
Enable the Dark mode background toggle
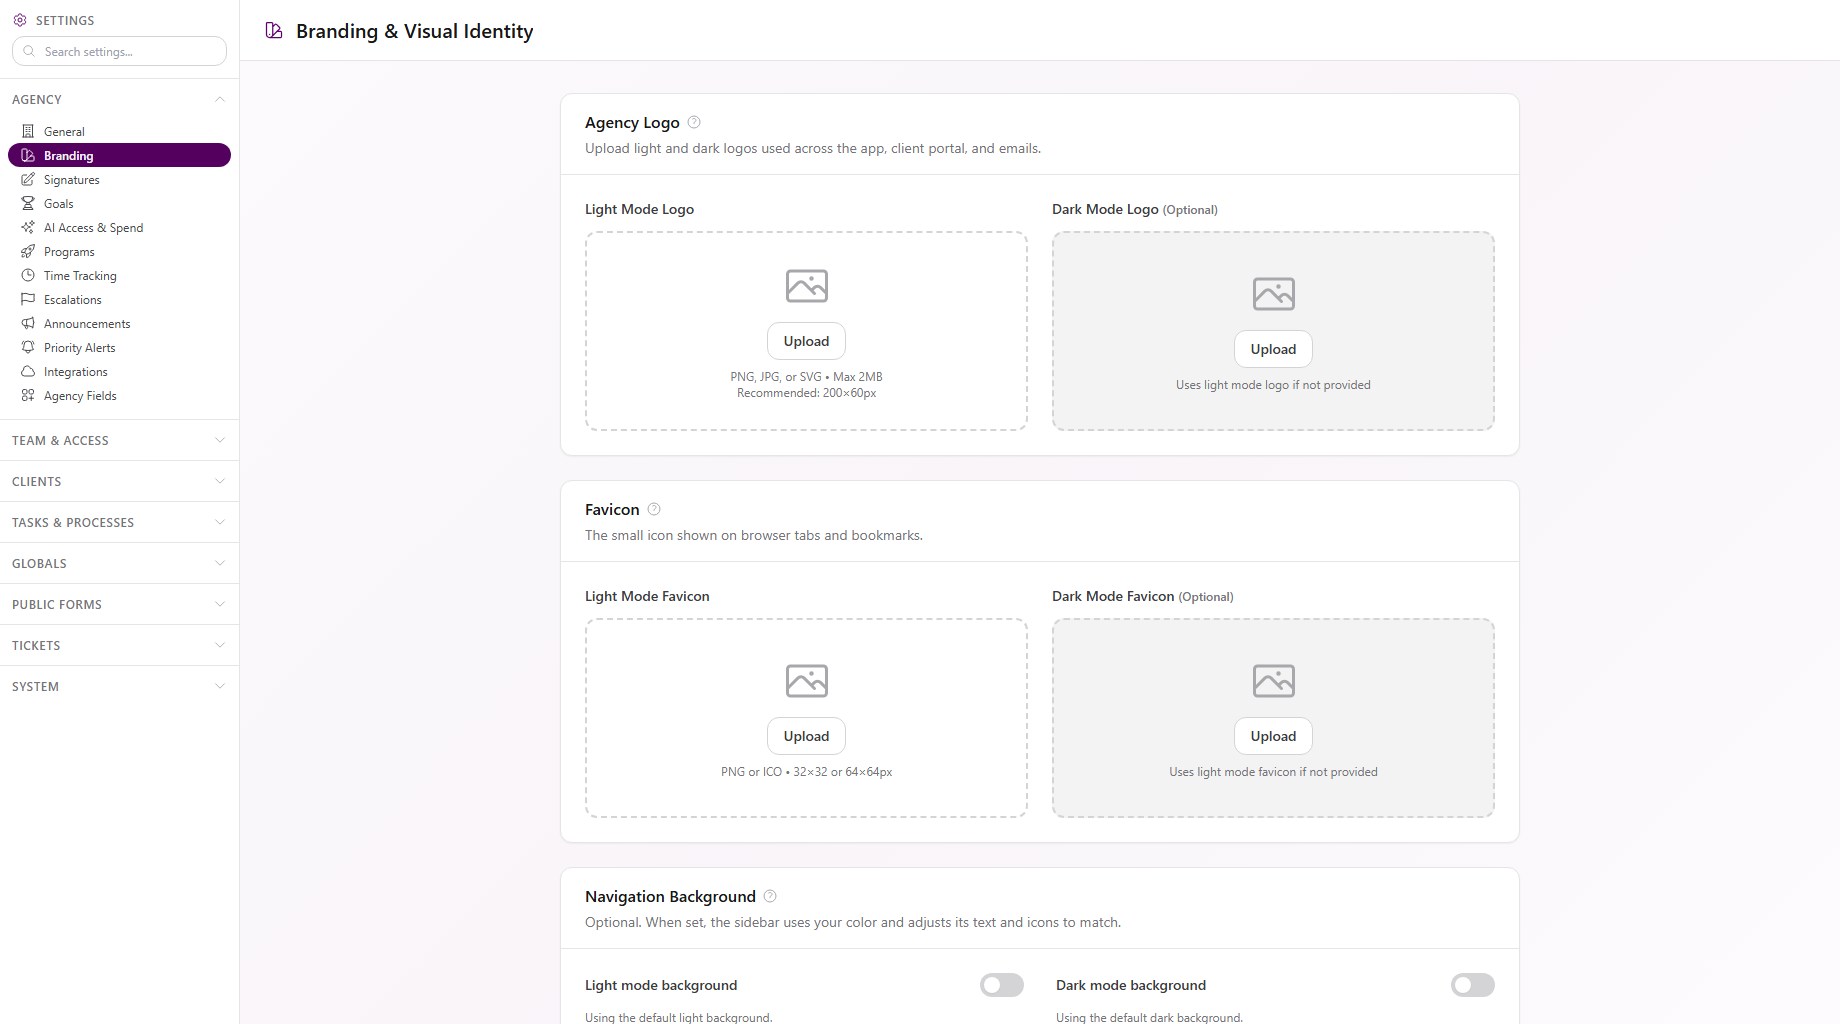click(x=1473, y=985)
